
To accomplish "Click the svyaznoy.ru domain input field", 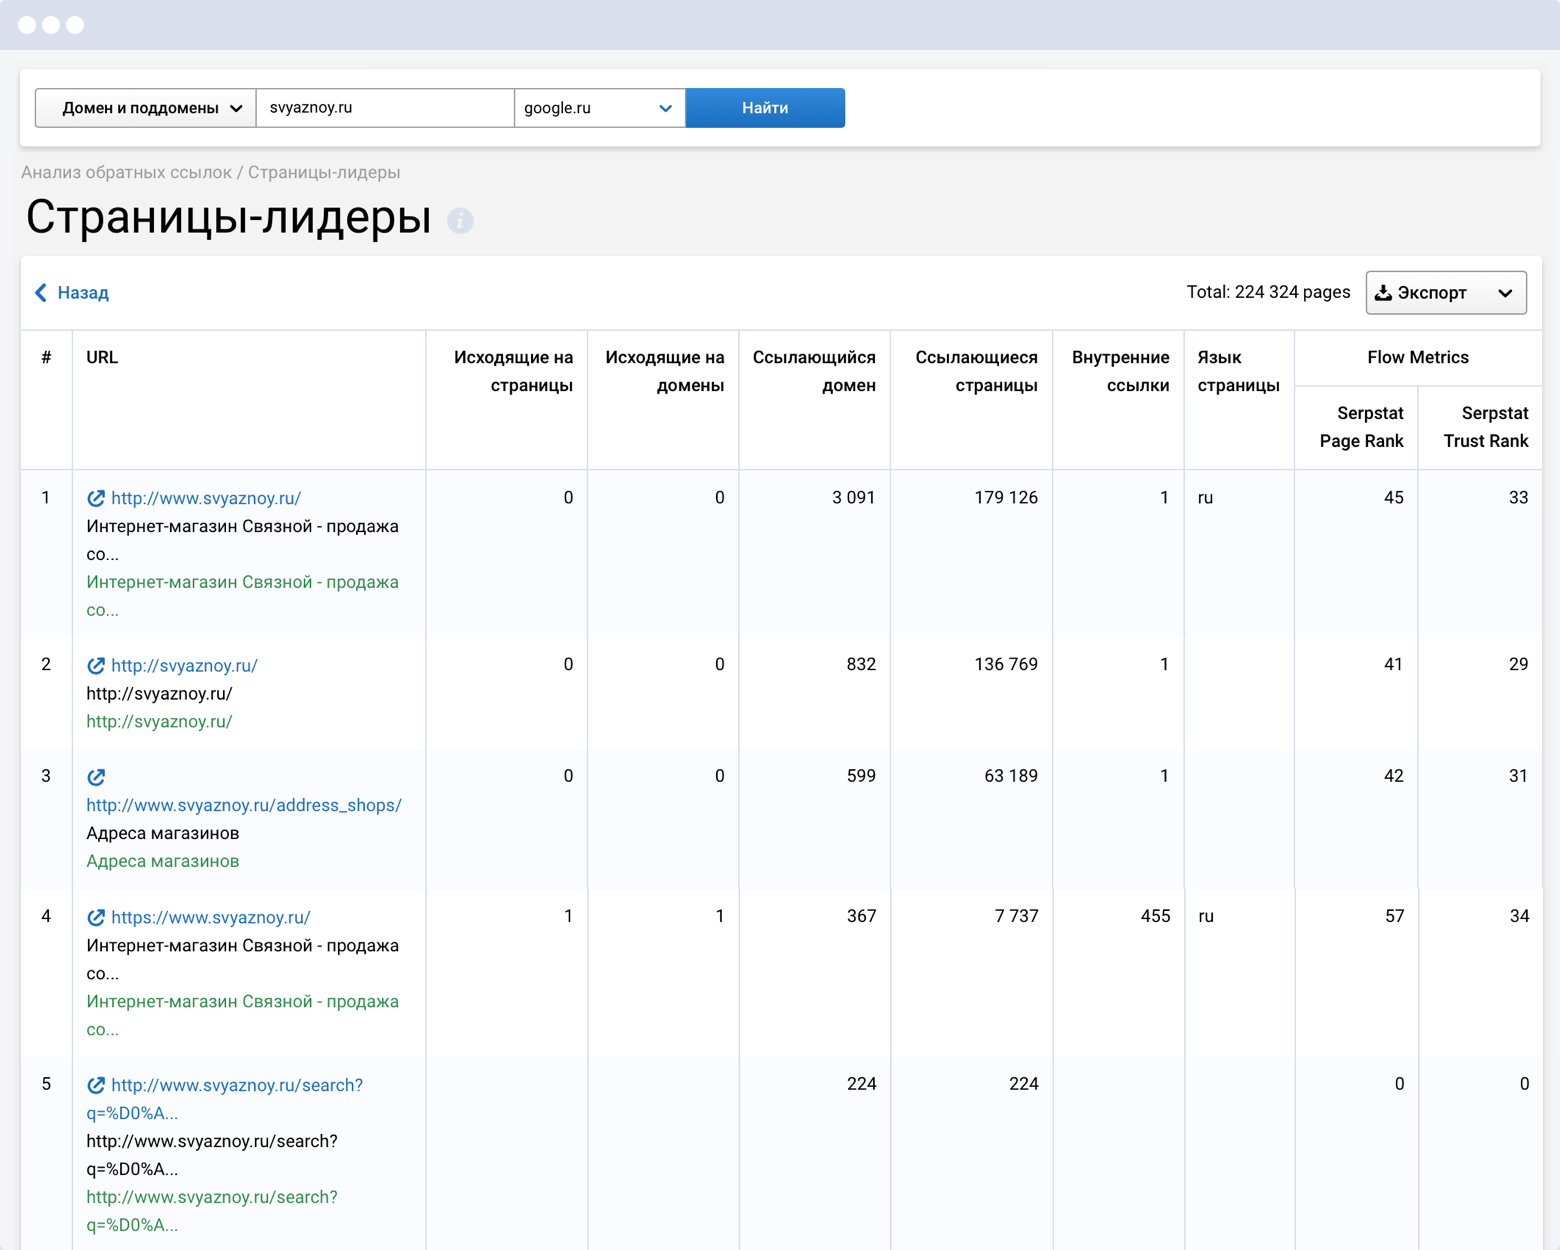I will click(384, 108).
